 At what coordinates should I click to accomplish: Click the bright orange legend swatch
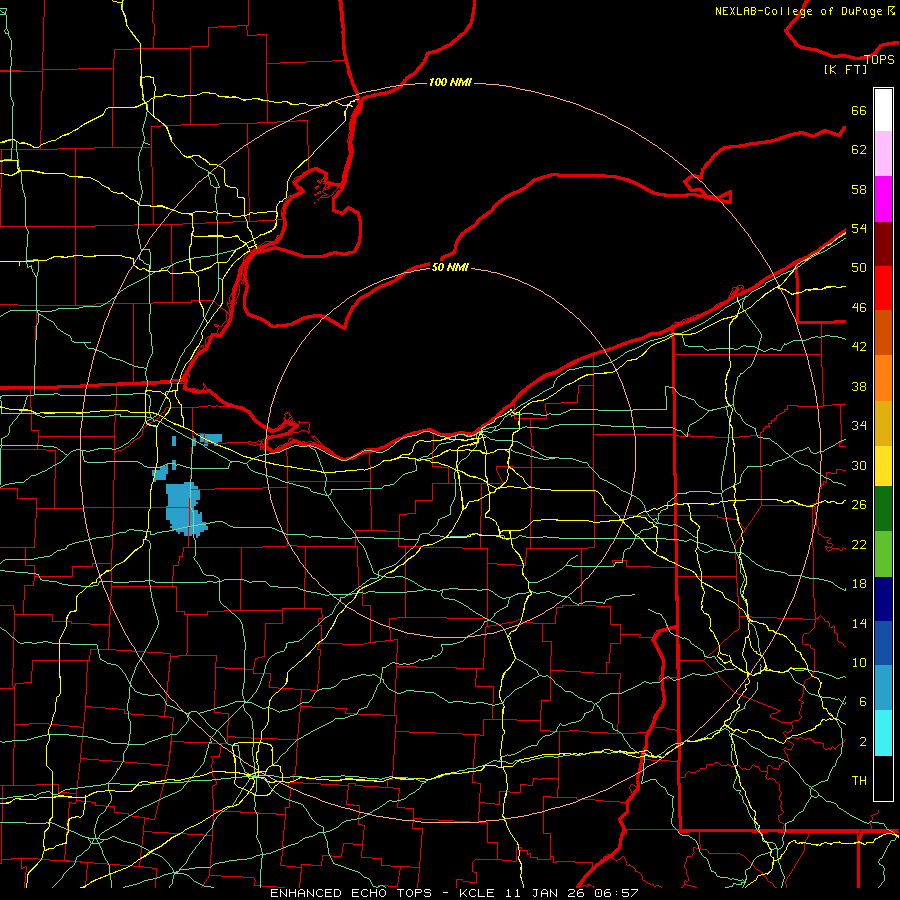click(883, 377)
